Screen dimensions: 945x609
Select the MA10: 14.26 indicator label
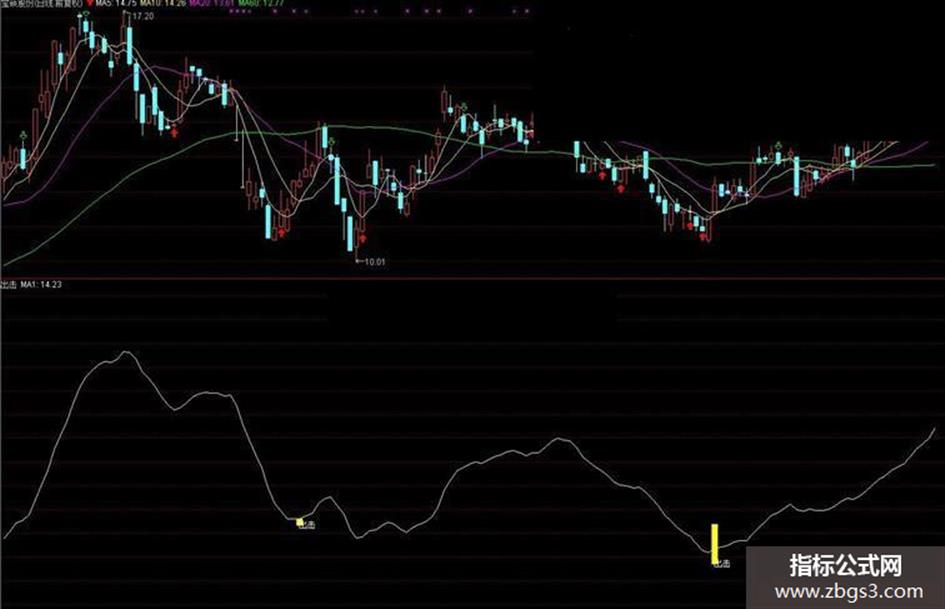(x=163, y=3)
